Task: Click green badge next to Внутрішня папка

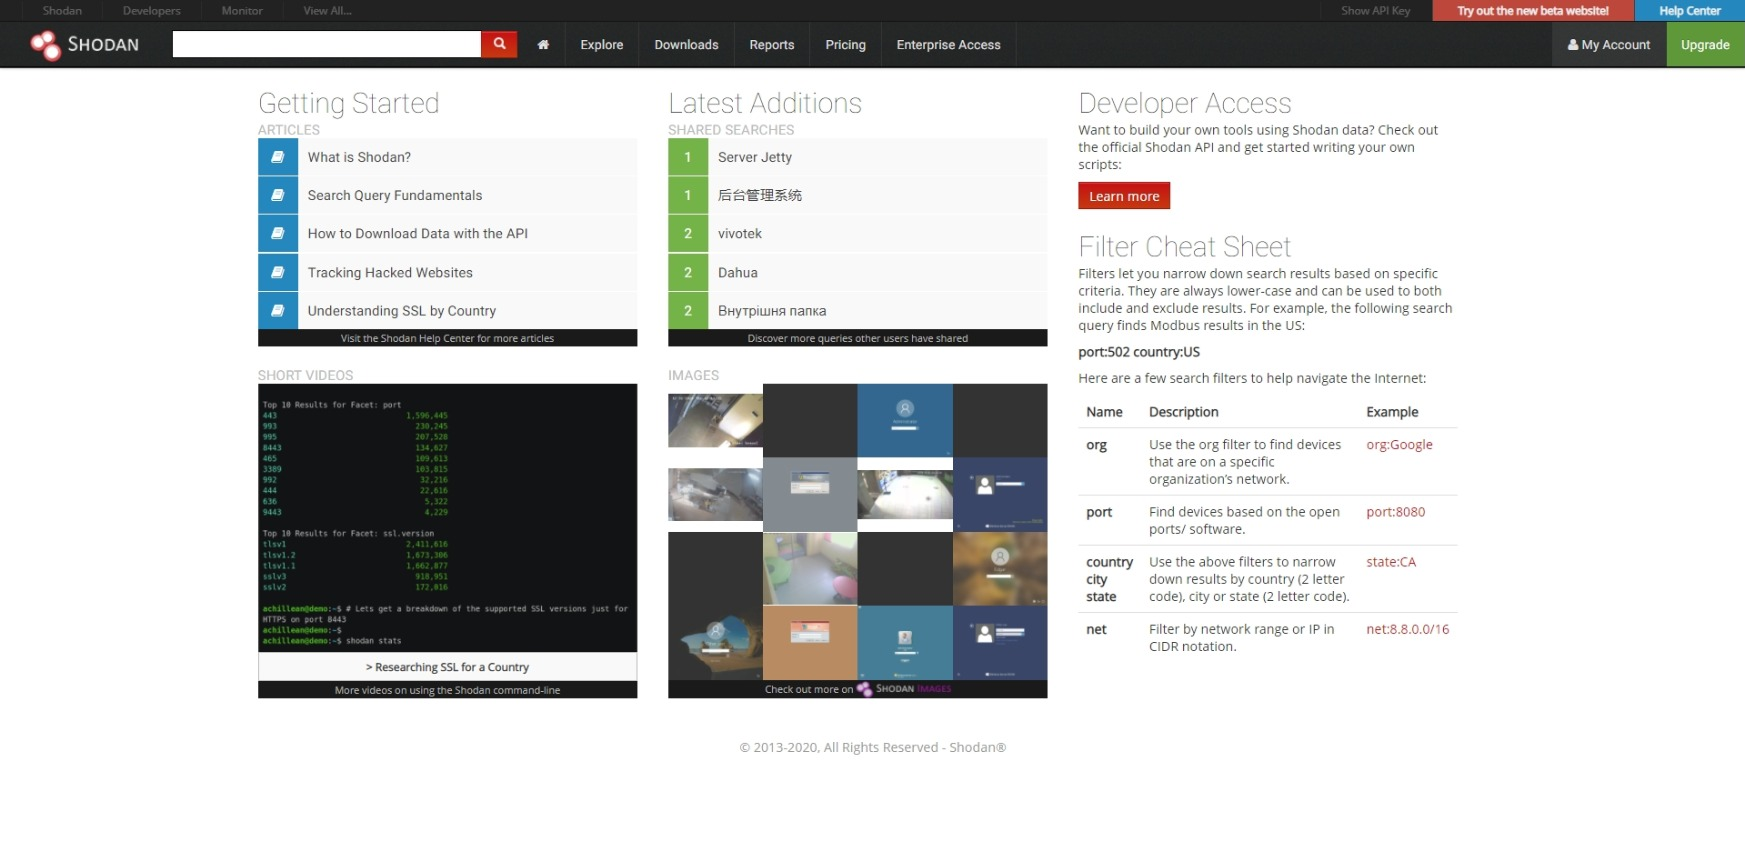Action: click(x=688, y=310)
